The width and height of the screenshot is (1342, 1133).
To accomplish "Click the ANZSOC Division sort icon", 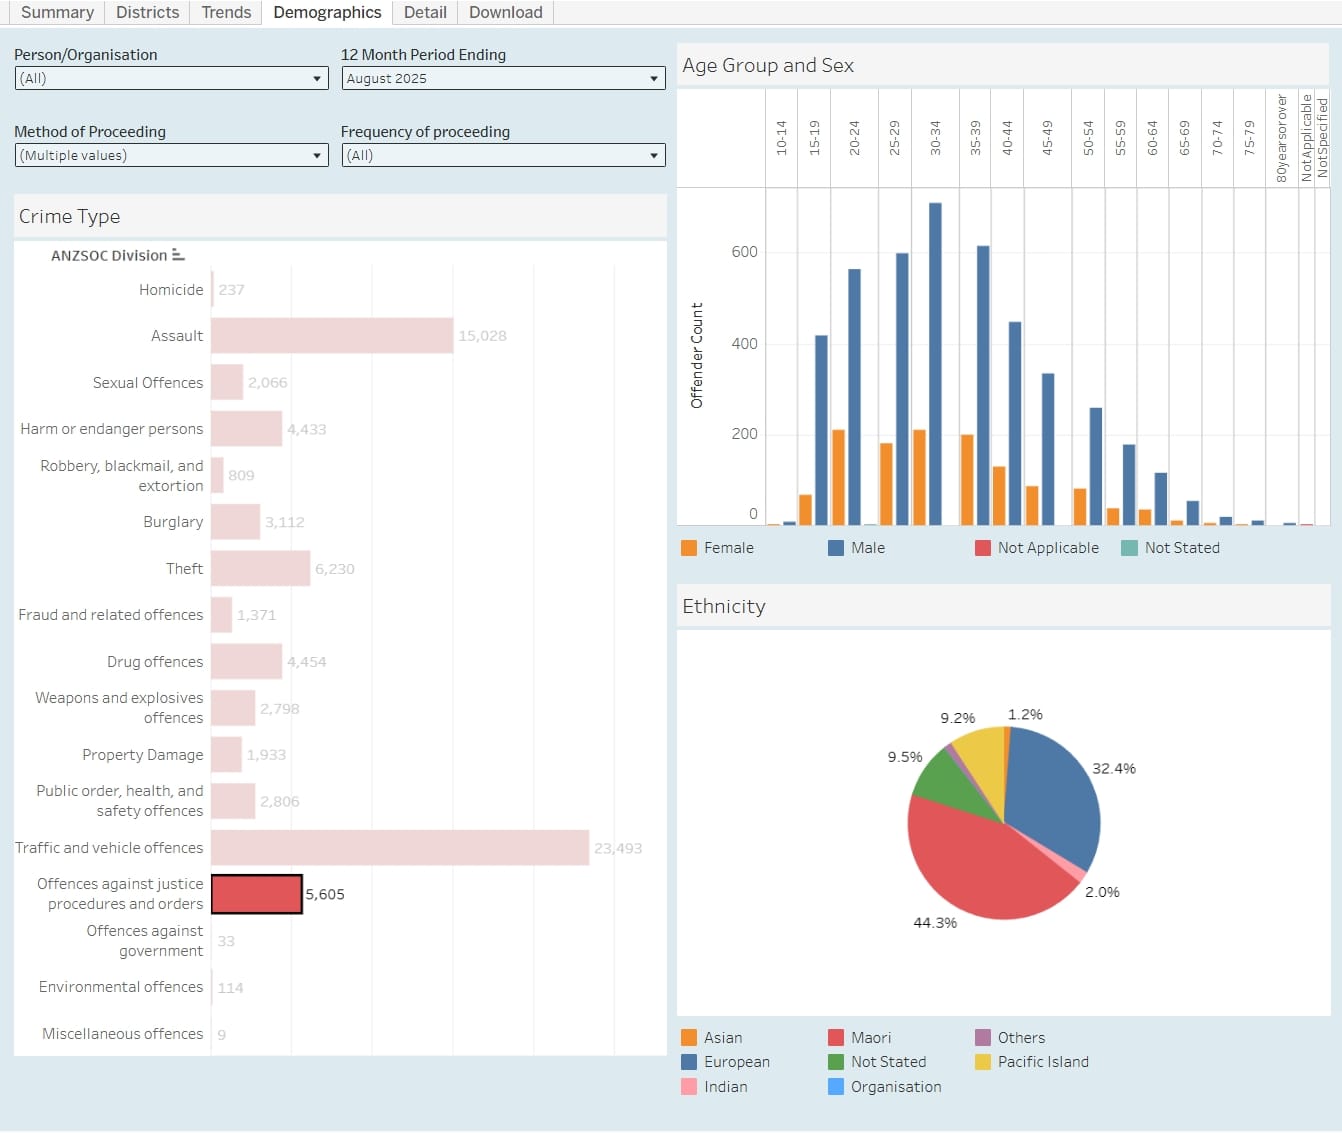I will (x=178, y=255).
